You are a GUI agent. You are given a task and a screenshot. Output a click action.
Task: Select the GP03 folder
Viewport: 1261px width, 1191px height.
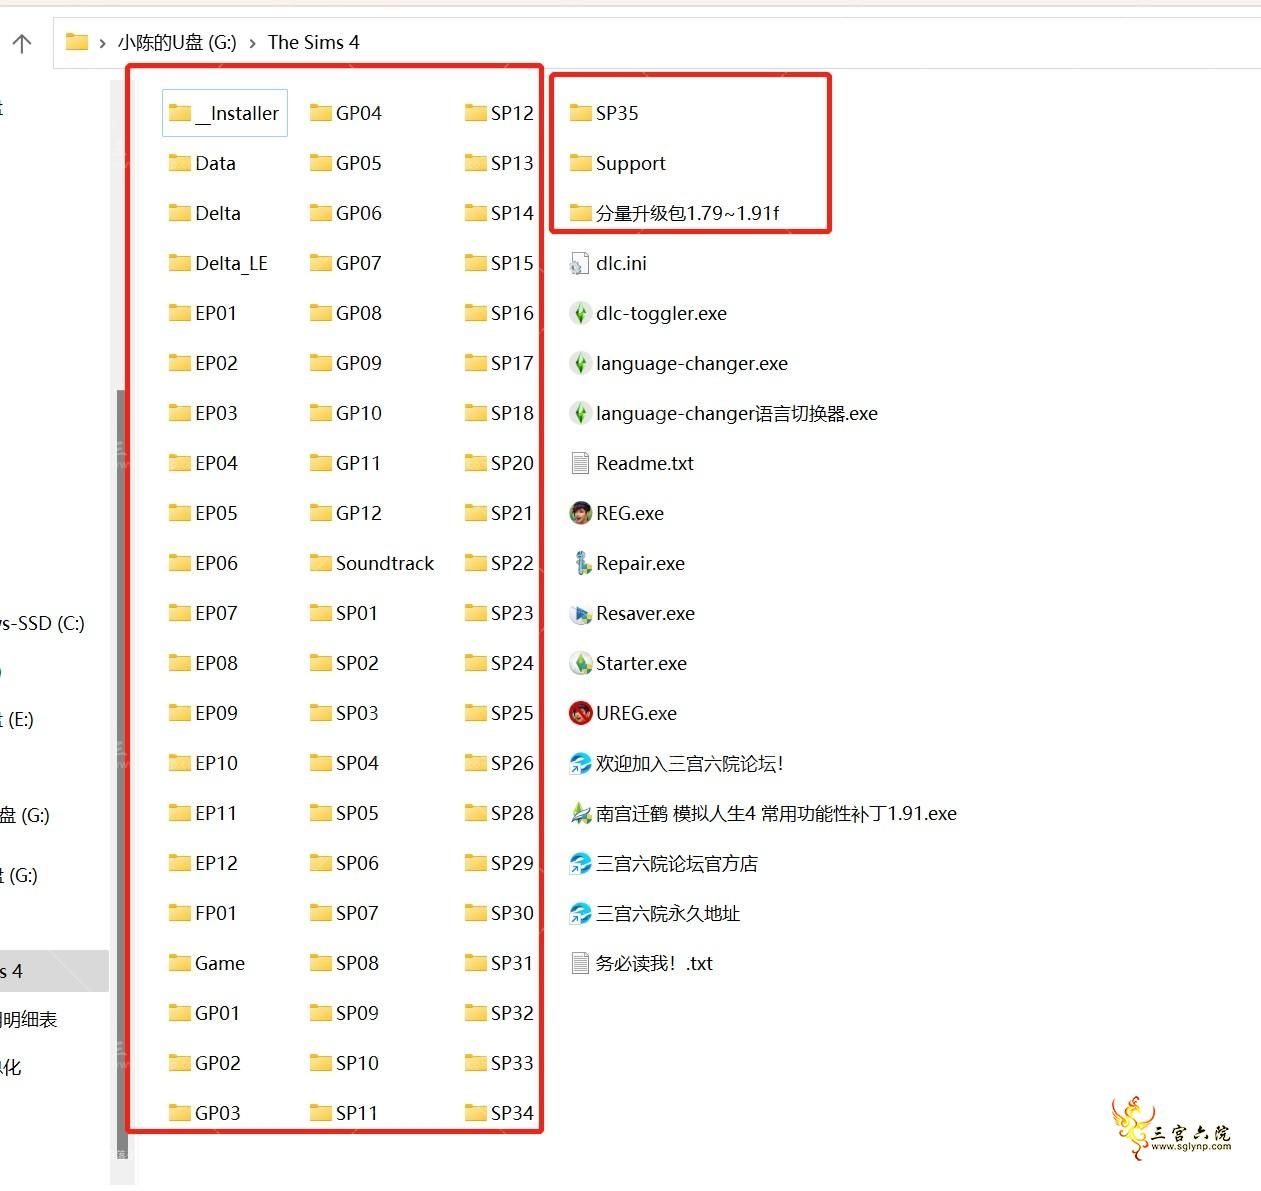point(204,1113)
